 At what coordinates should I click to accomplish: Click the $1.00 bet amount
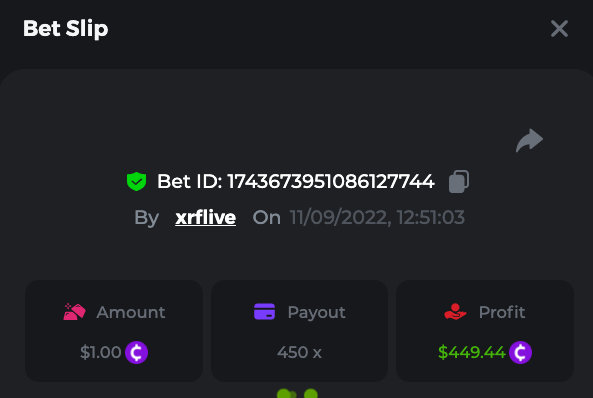pos(101,353)
